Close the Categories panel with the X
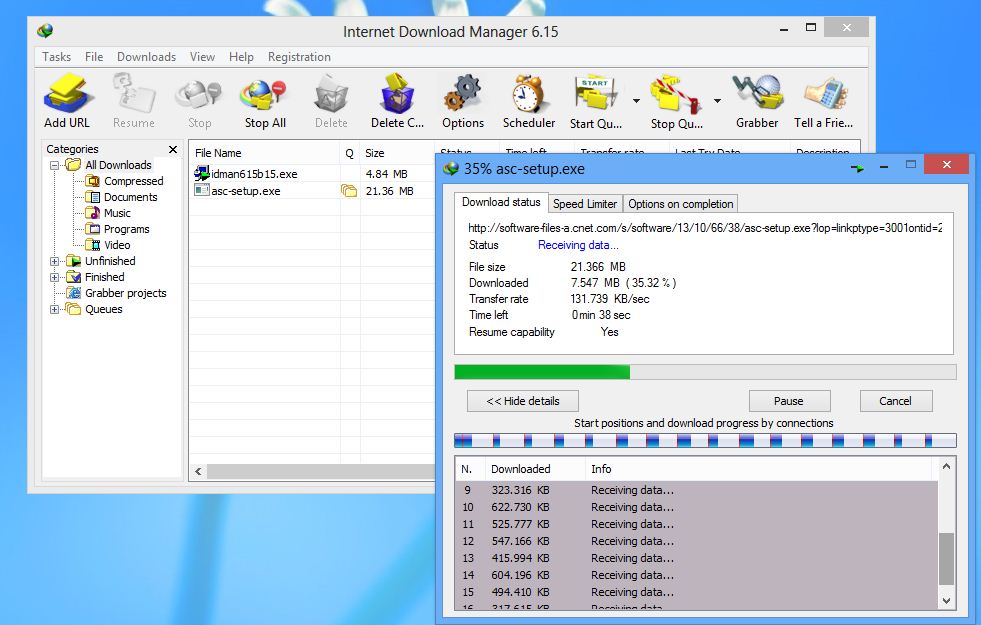This screenshot has height=625, width=981. coord(173,149)
